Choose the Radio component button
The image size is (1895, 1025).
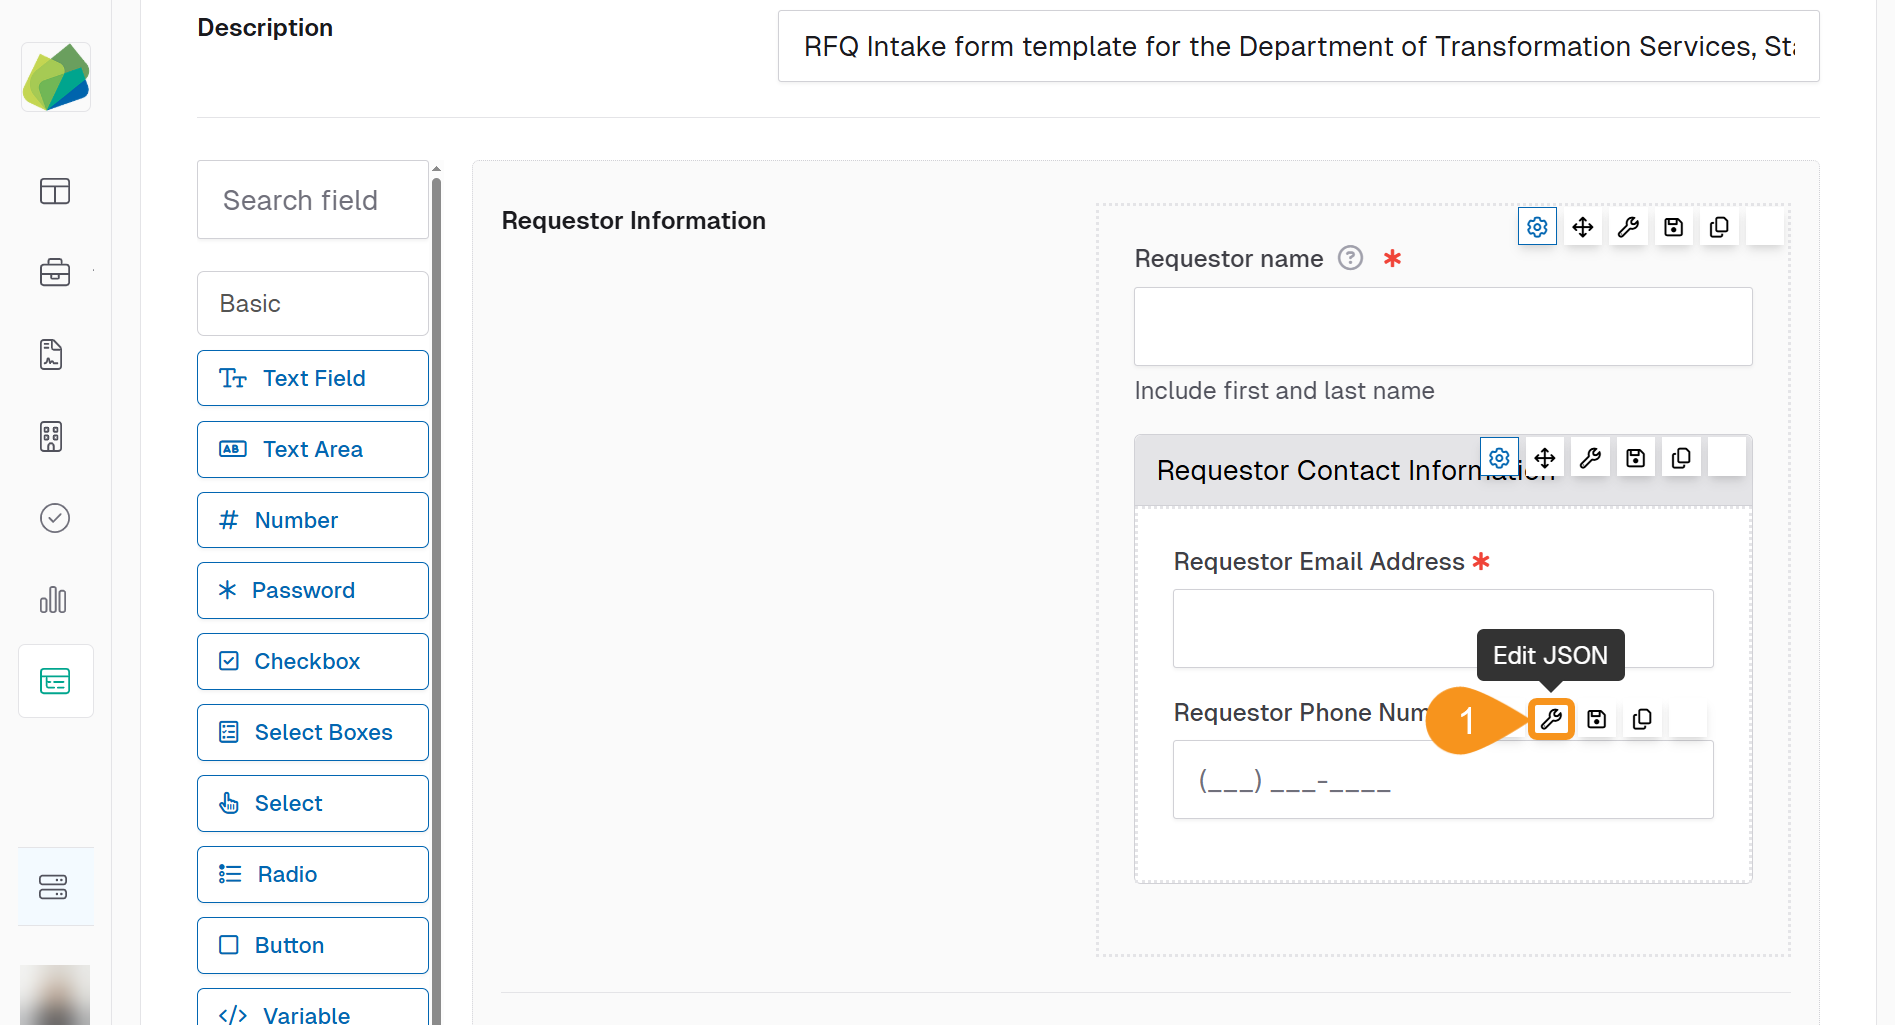pos(312,874)
